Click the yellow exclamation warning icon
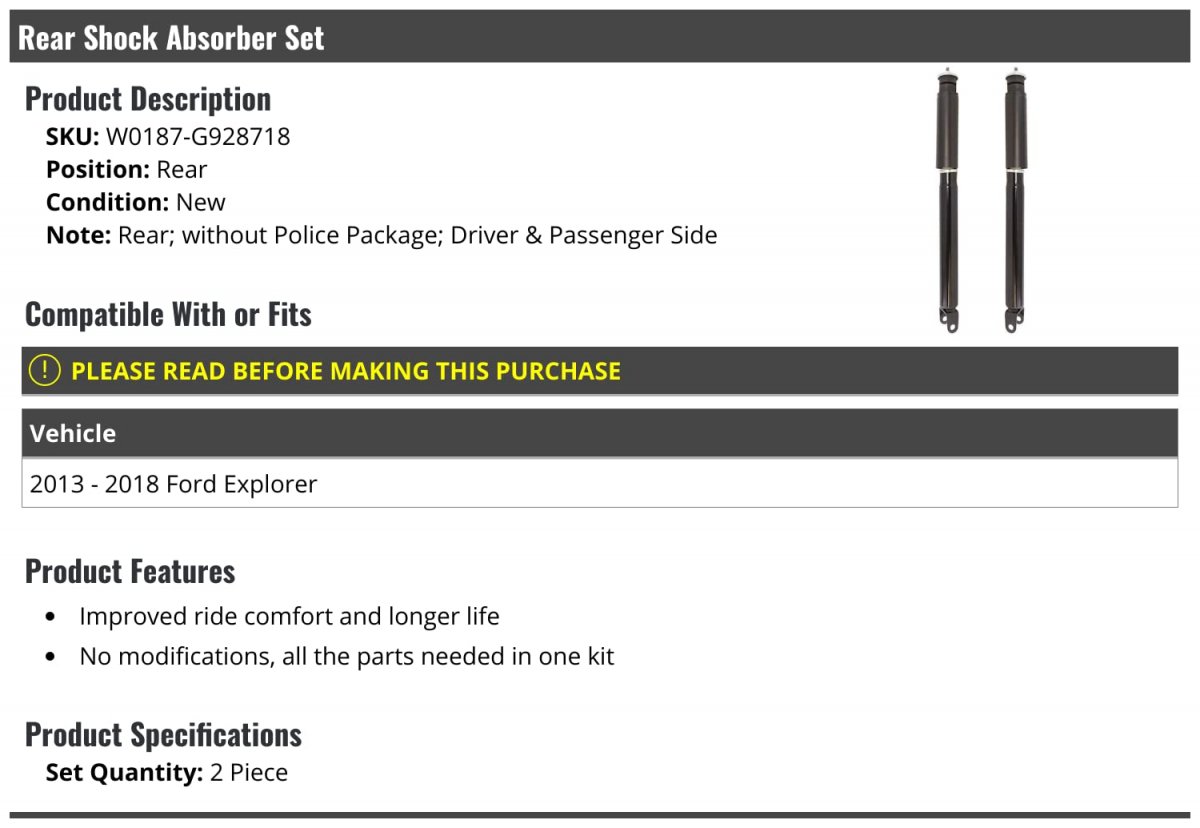This screenshot has width=1200, height=828. click(x=45, y=371)
